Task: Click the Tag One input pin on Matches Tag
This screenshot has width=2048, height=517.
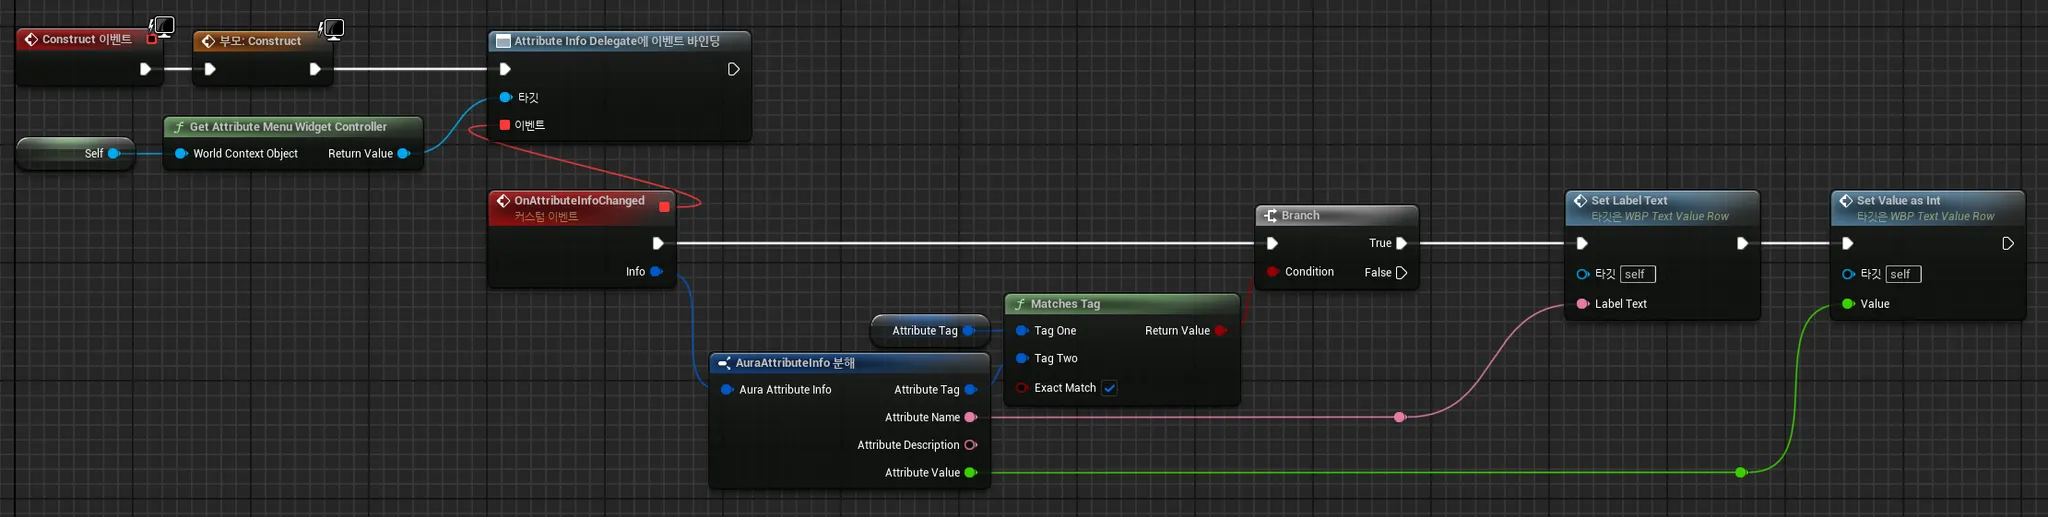Action: (1022, 330)
